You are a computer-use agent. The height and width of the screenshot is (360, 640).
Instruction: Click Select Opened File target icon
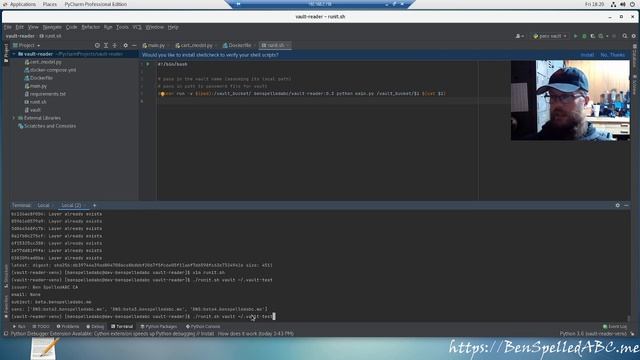click(97, 45)
